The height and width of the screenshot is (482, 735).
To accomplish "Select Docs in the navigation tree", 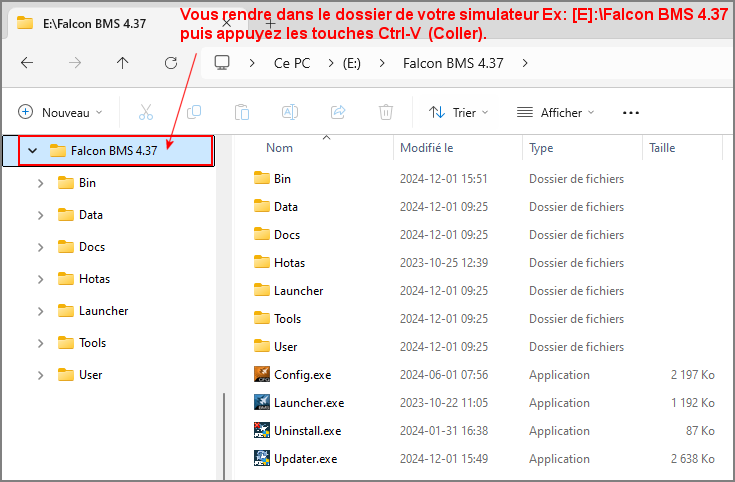I will pyautogui.click(x=92, y=247).
